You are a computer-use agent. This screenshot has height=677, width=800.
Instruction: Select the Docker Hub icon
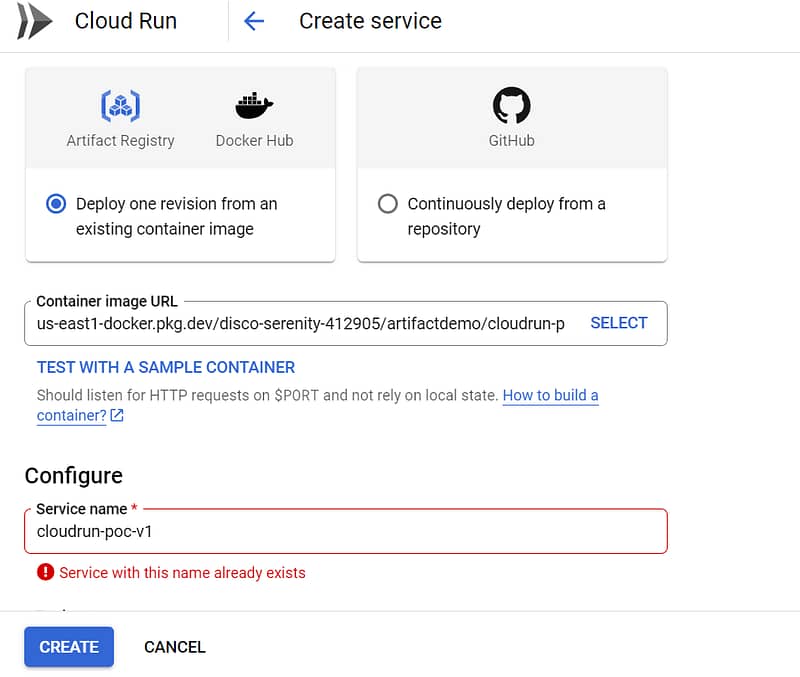coord(253,104)
